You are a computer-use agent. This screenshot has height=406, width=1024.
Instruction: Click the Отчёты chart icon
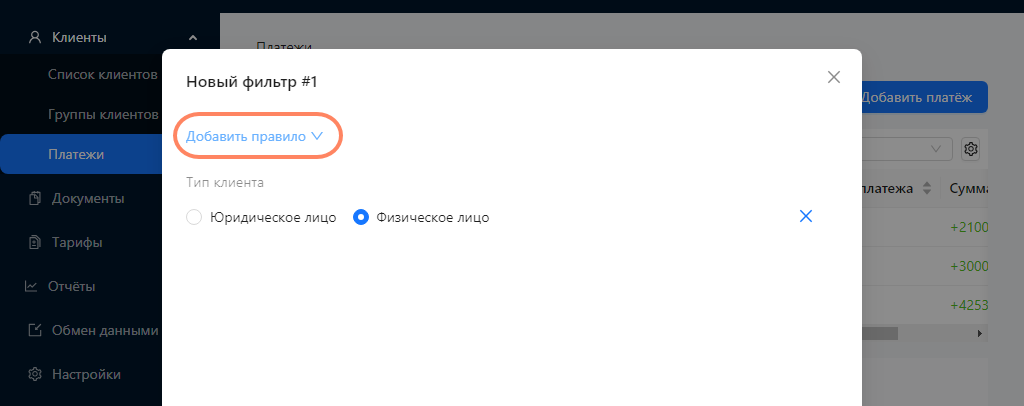point(31,286)
